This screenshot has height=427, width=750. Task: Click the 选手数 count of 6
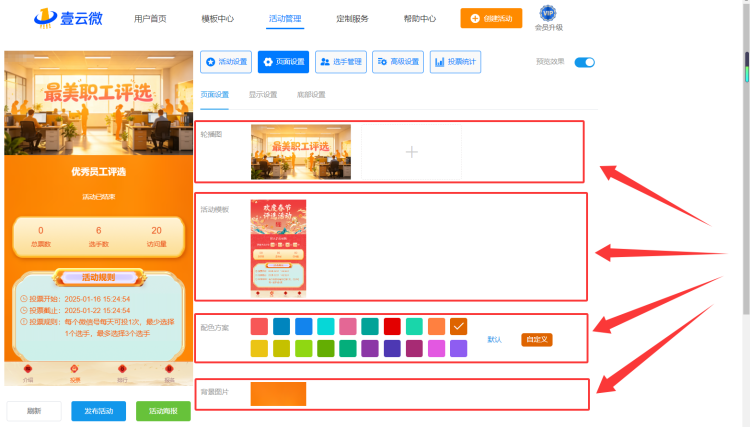(99, 230)
